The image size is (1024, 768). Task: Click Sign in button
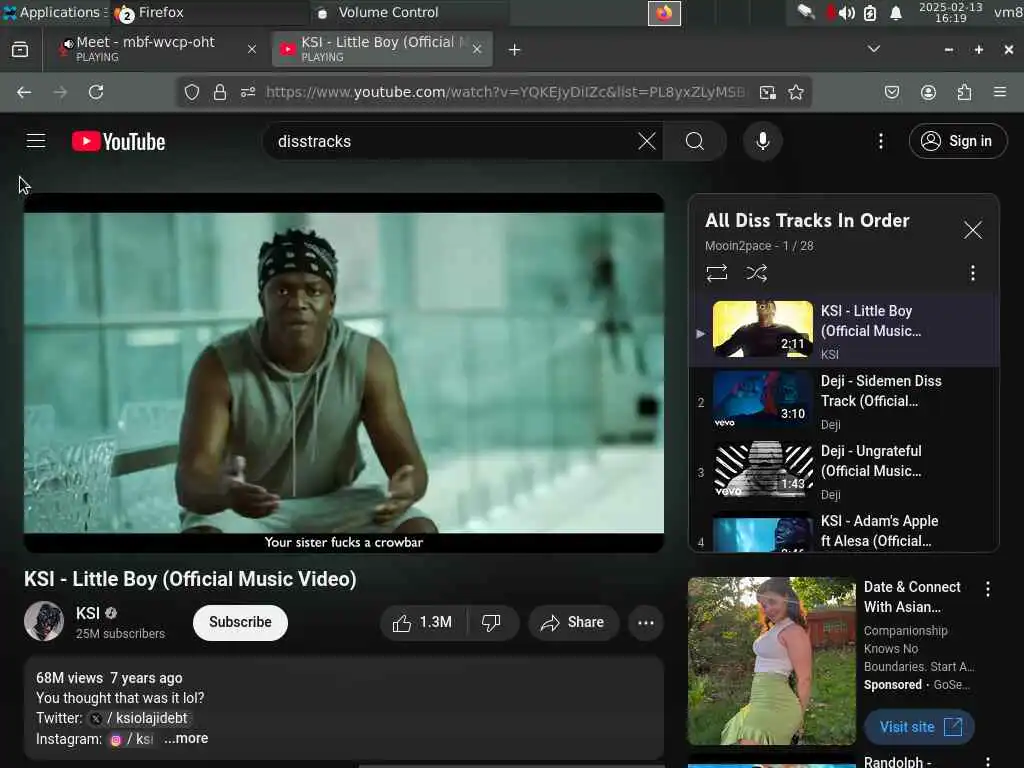coord(957,141)
